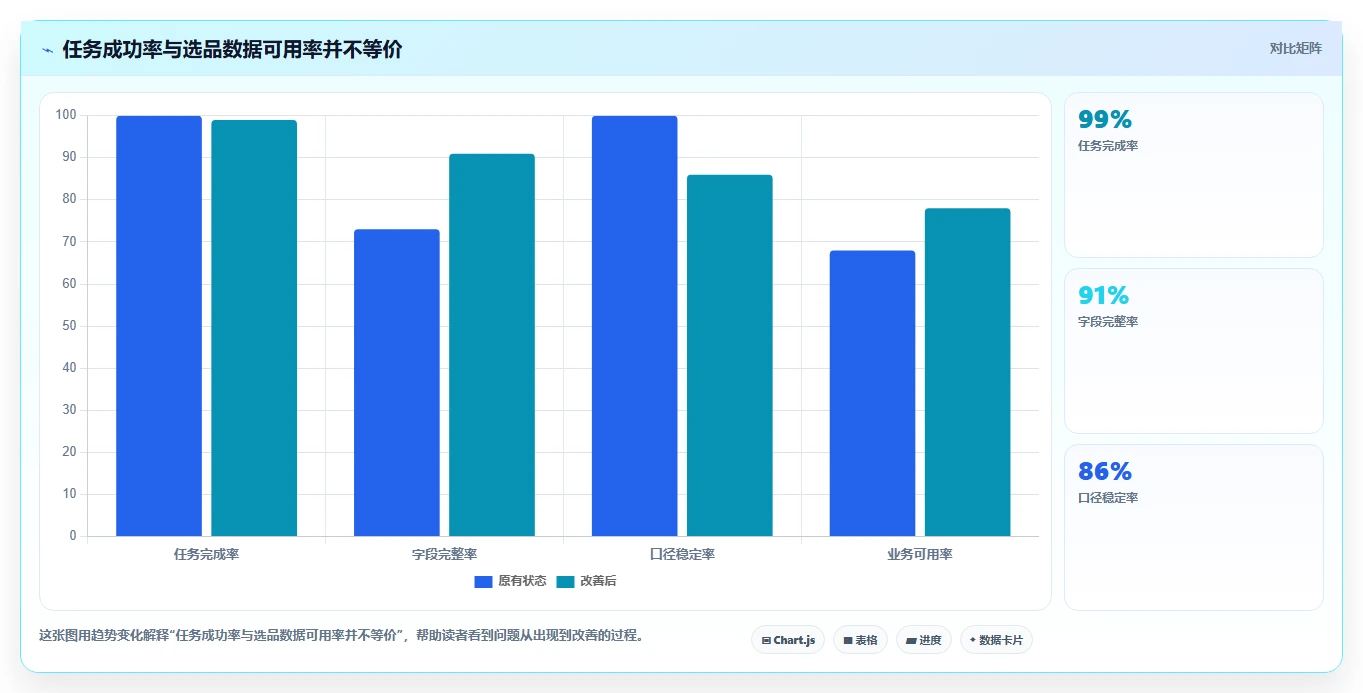The image size is (1363, 693).
Task: Click the 原有状态 bar for 业务可用率
Action: (873, 393)
